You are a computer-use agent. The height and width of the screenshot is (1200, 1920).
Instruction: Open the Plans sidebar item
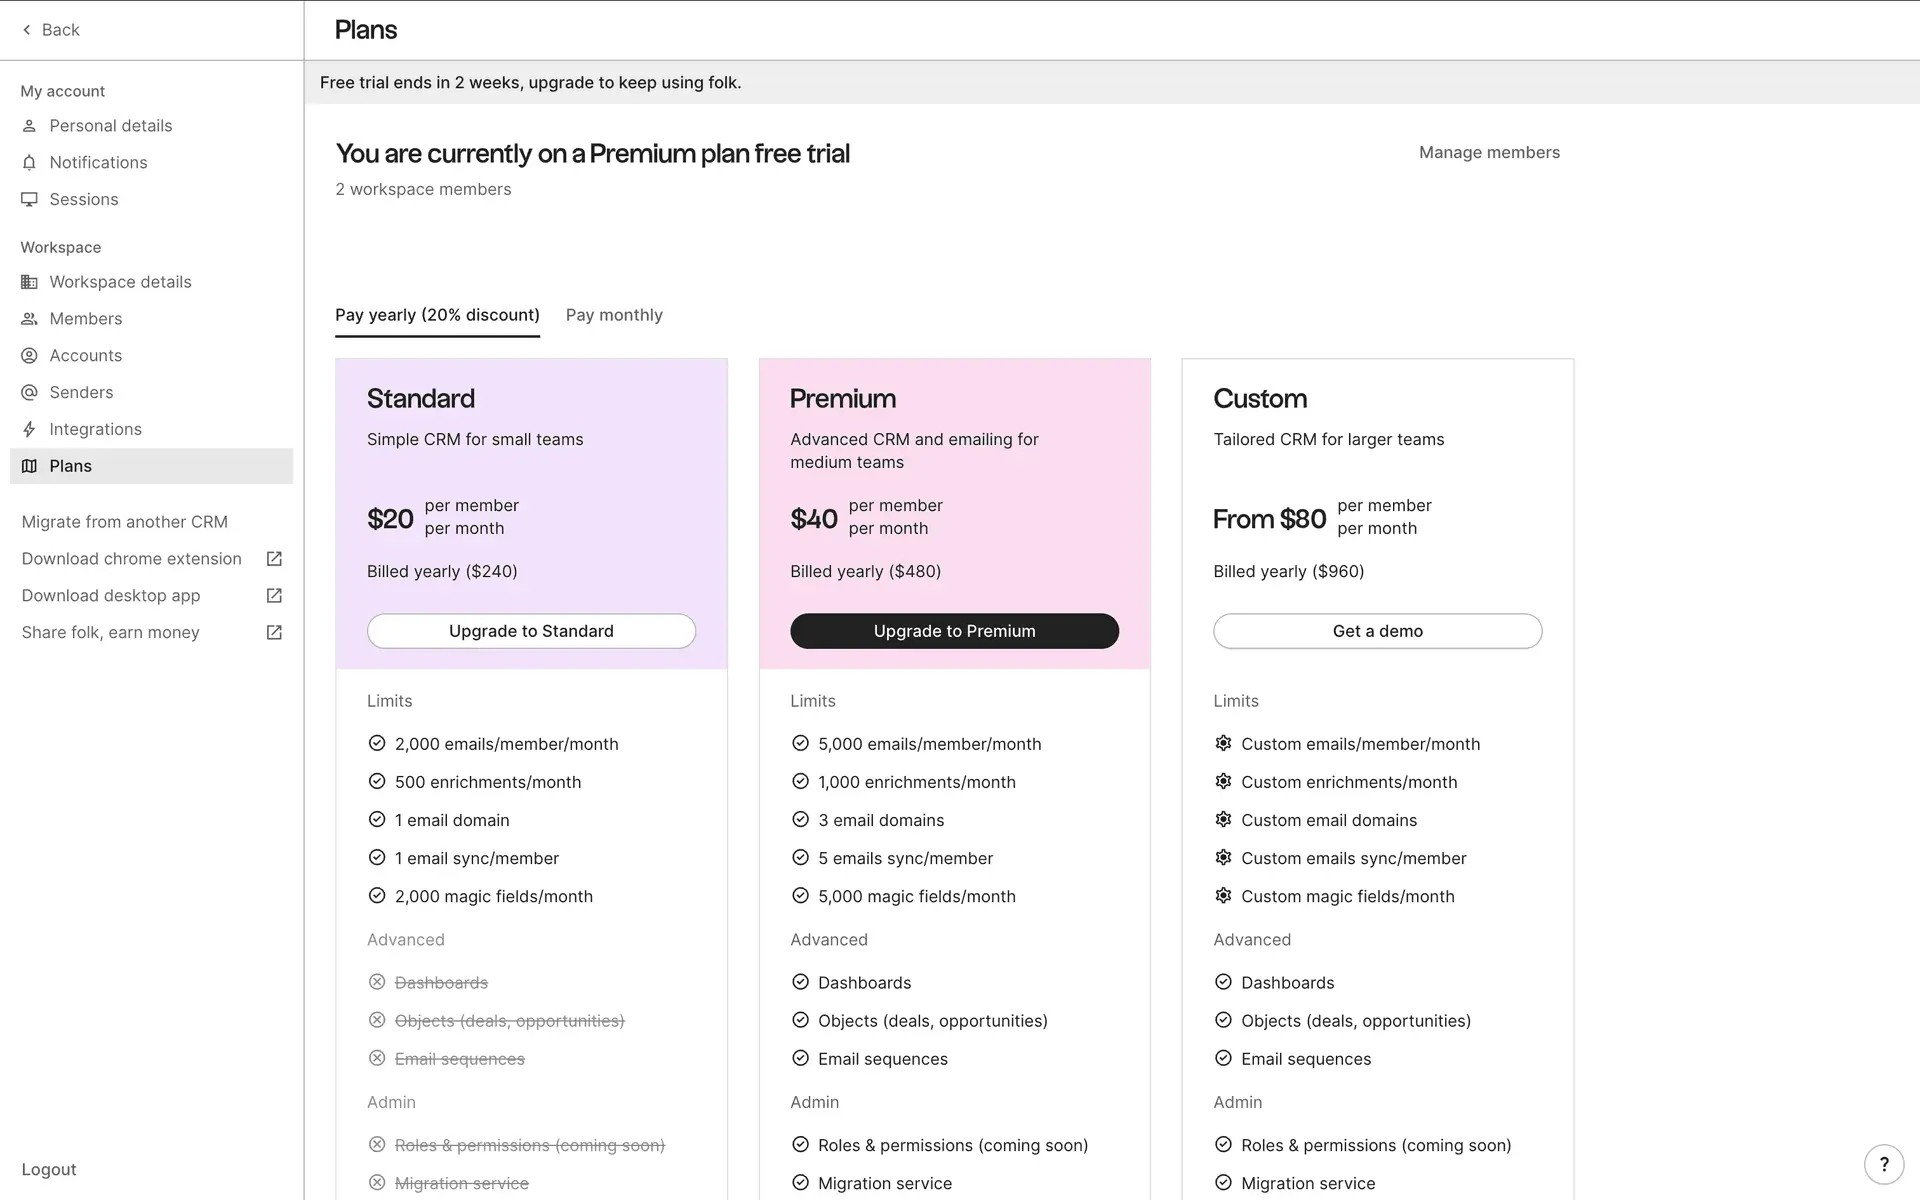tap(71, 466)
